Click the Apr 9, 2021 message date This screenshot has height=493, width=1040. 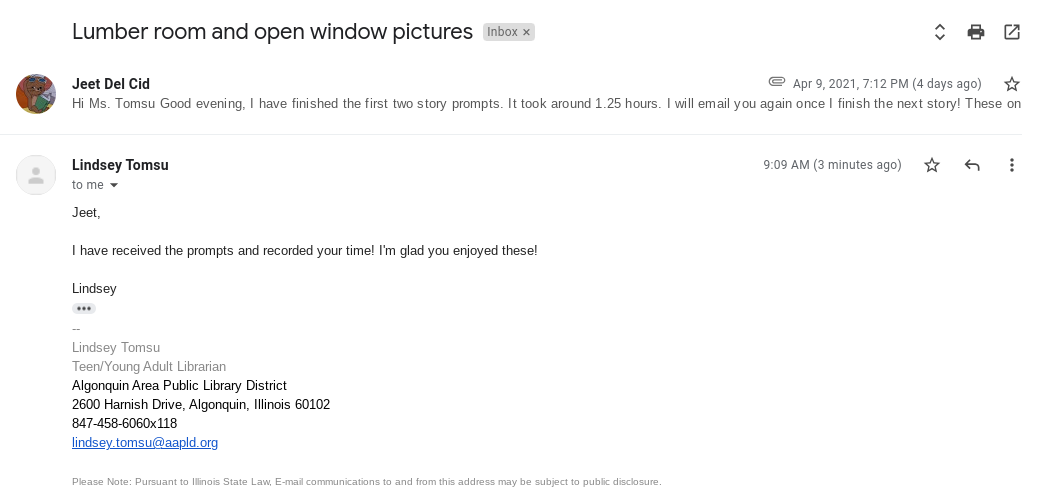[x=886, y=84]
